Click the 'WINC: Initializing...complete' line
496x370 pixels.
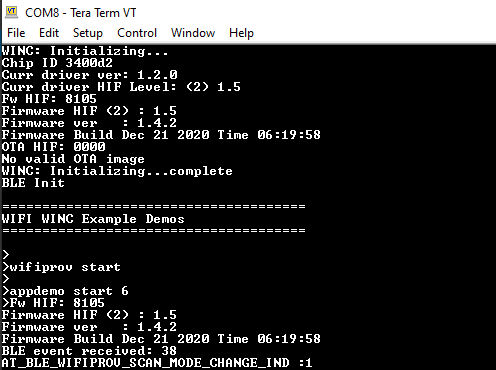coord(117,171)
